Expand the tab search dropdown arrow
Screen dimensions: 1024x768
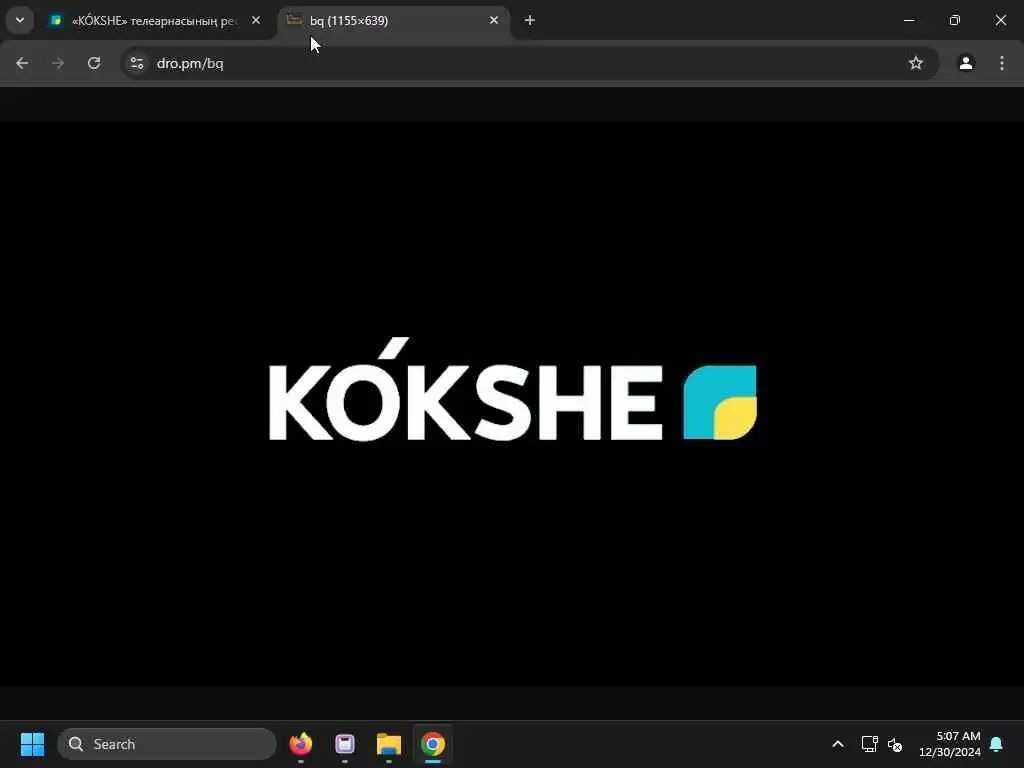20,20
